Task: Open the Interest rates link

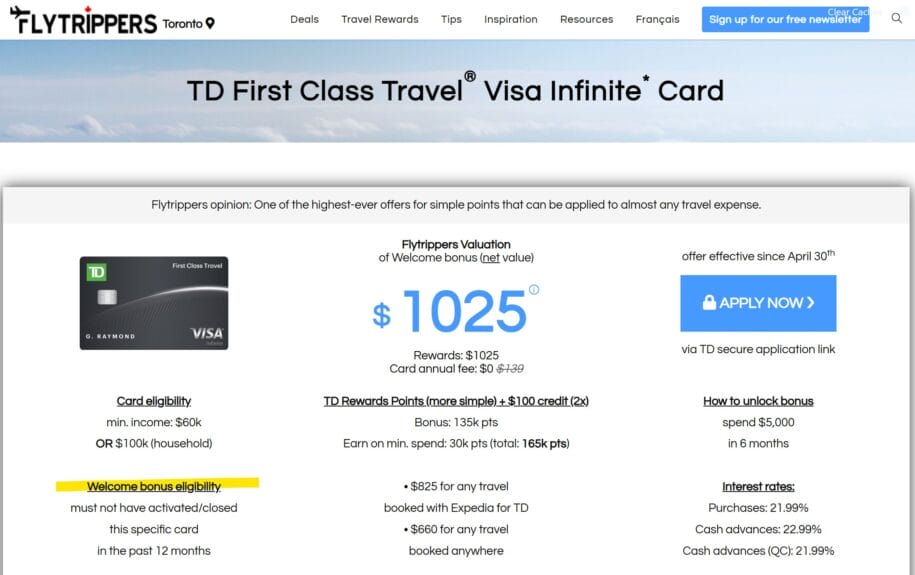Action: (758, 486)
